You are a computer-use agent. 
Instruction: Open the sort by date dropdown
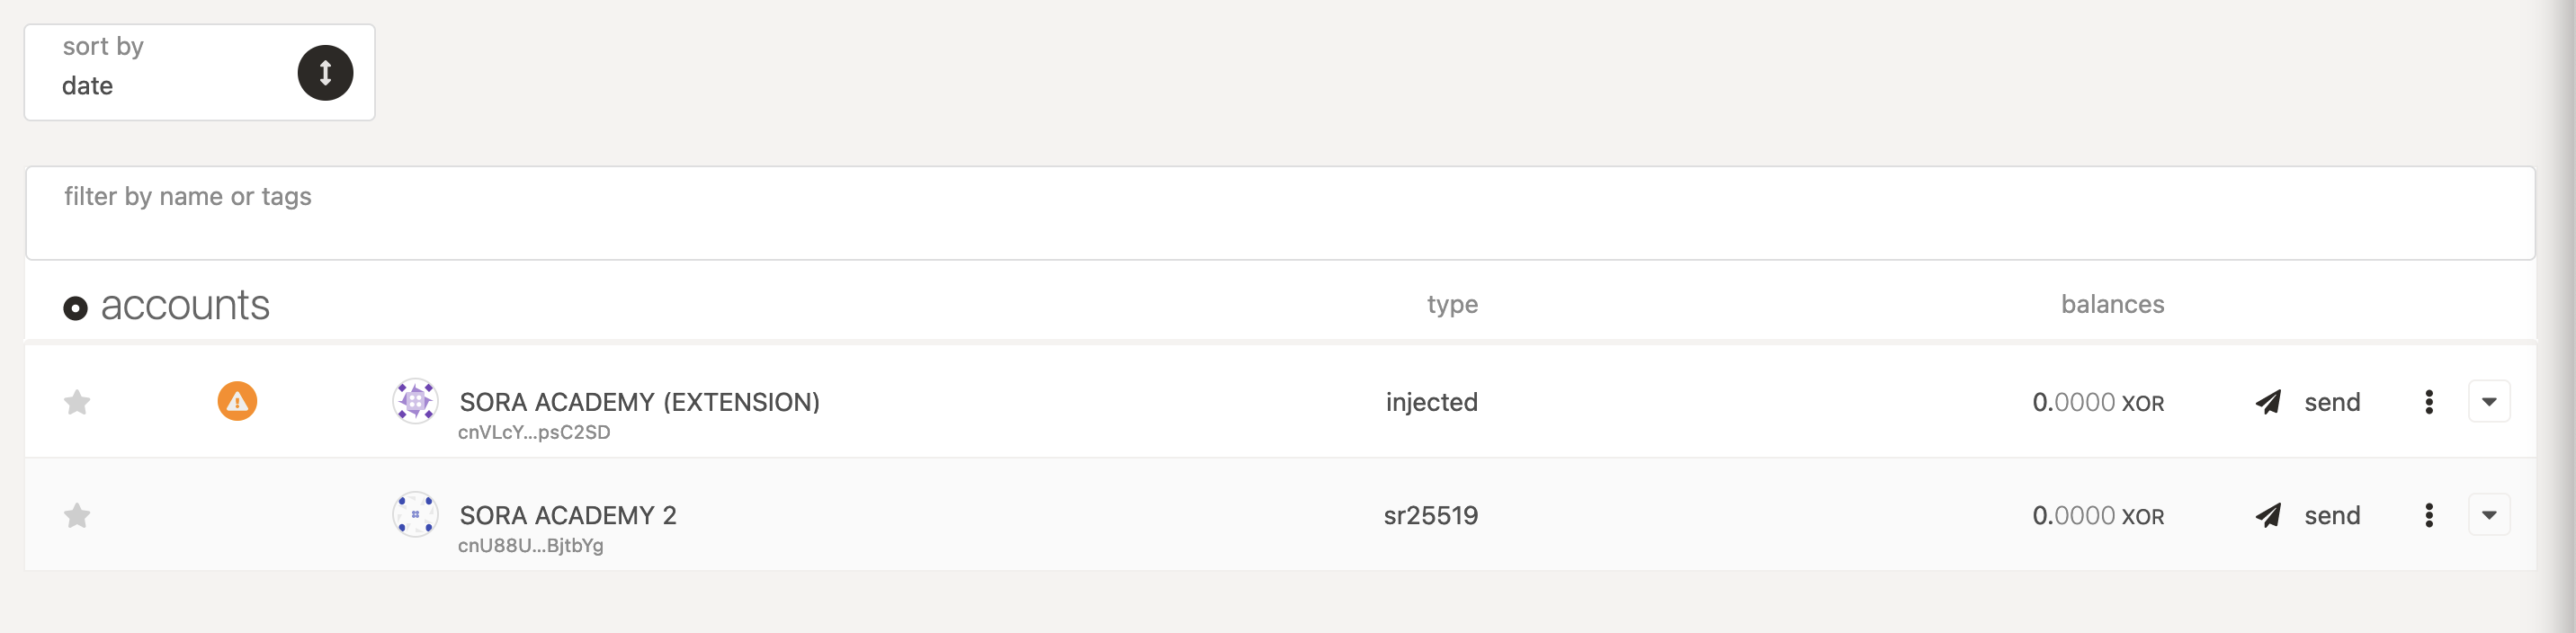160,73
